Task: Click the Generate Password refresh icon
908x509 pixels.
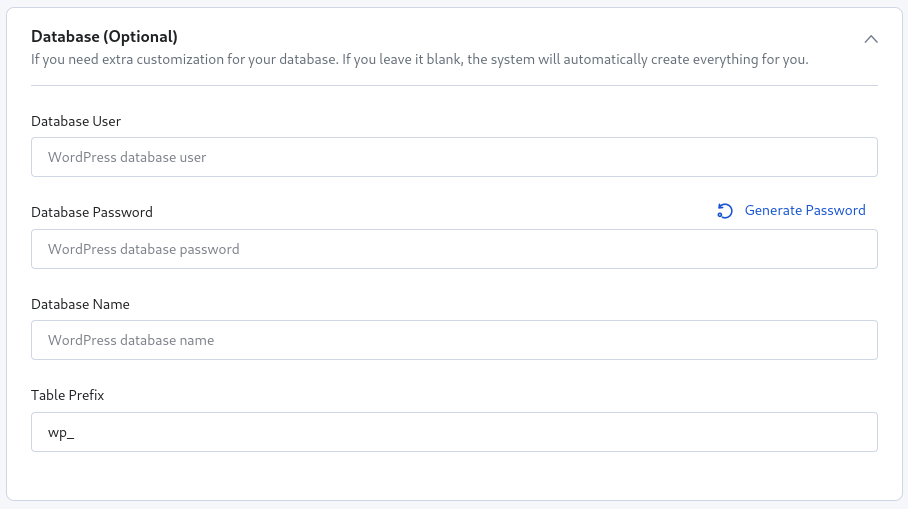Action: pyautogui.click(x=725, y=211)
